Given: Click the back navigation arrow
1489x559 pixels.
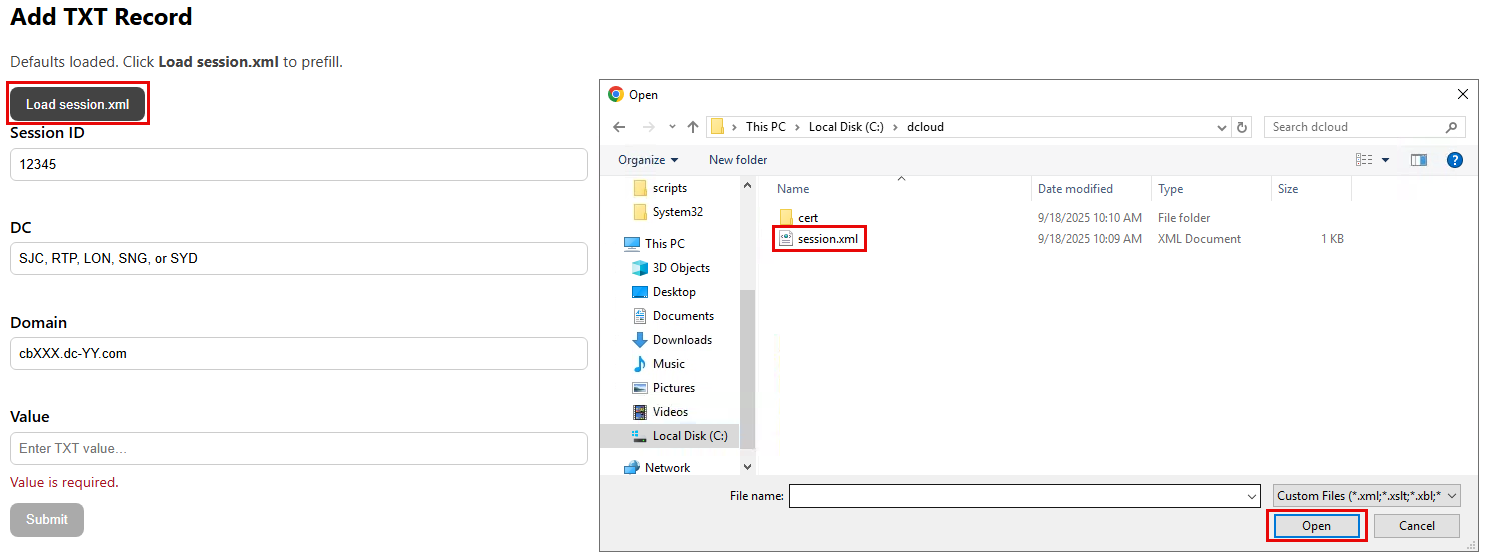Looking at the screenshot, I should click(619, 127).
